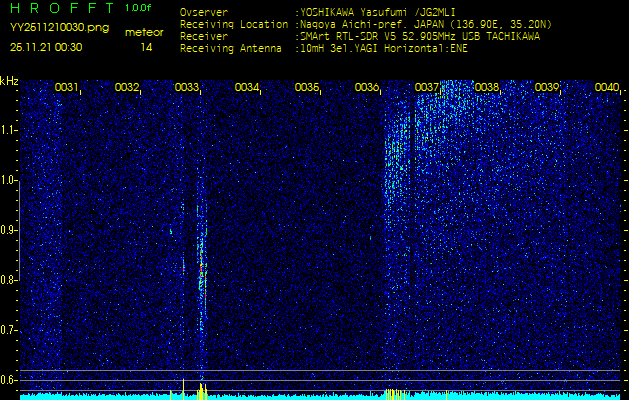Click the 1.0 frequency axis label
This screenshot has height=400, width=629.
pyautogui.click(x=9, y=181)
